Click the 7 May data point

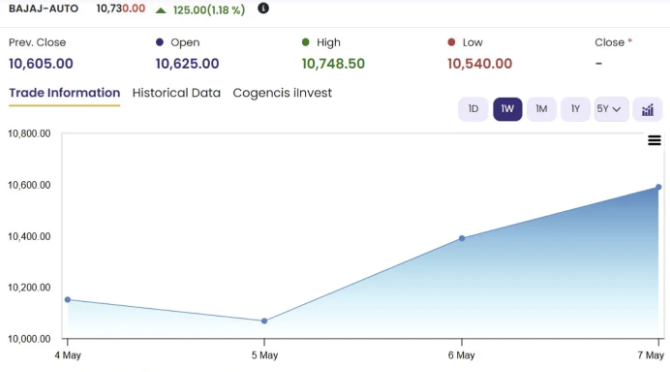(658, 187)
